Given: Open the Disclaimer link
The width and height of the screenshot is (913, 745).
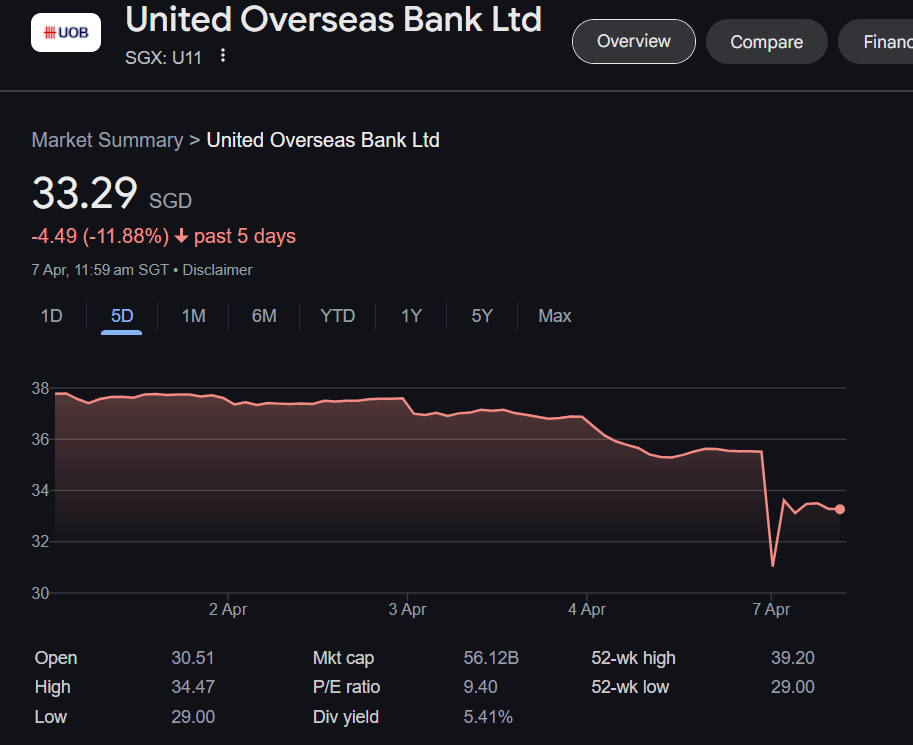Looking at the screenshot, I should tap(217, 270).
